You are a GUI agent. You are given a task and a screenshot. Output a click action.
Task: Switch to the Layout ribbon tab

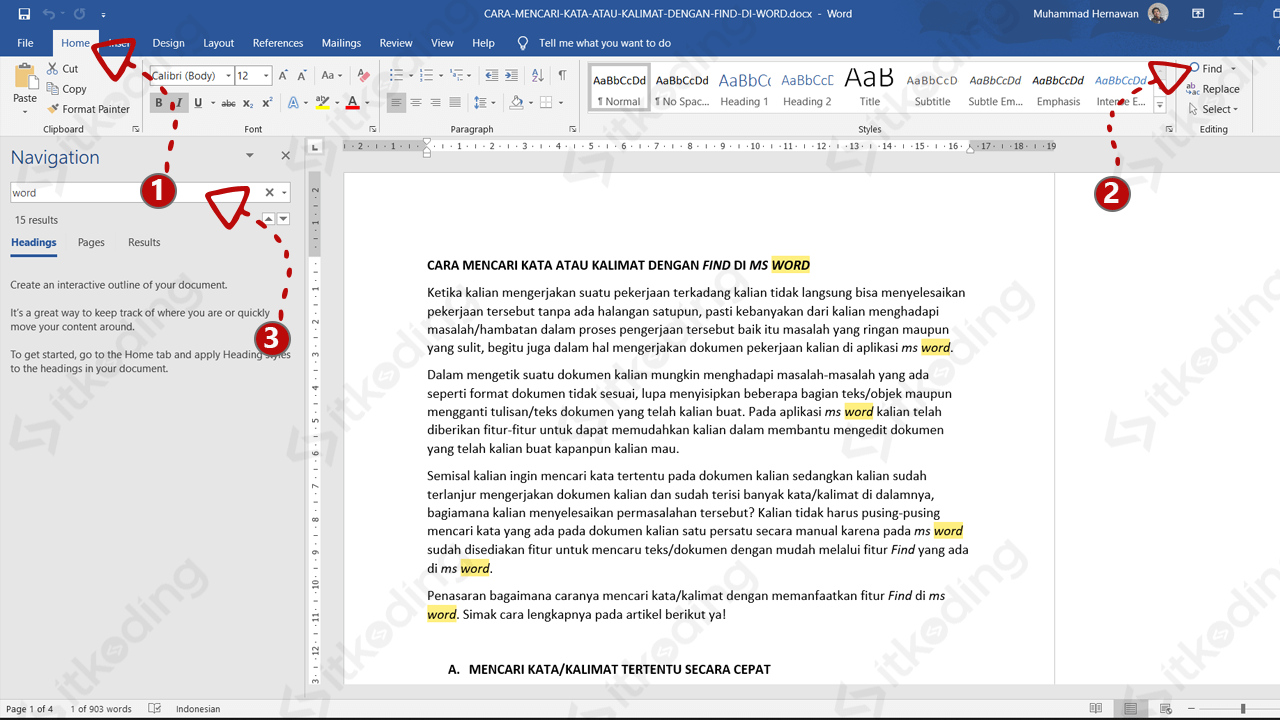point(218,43)
